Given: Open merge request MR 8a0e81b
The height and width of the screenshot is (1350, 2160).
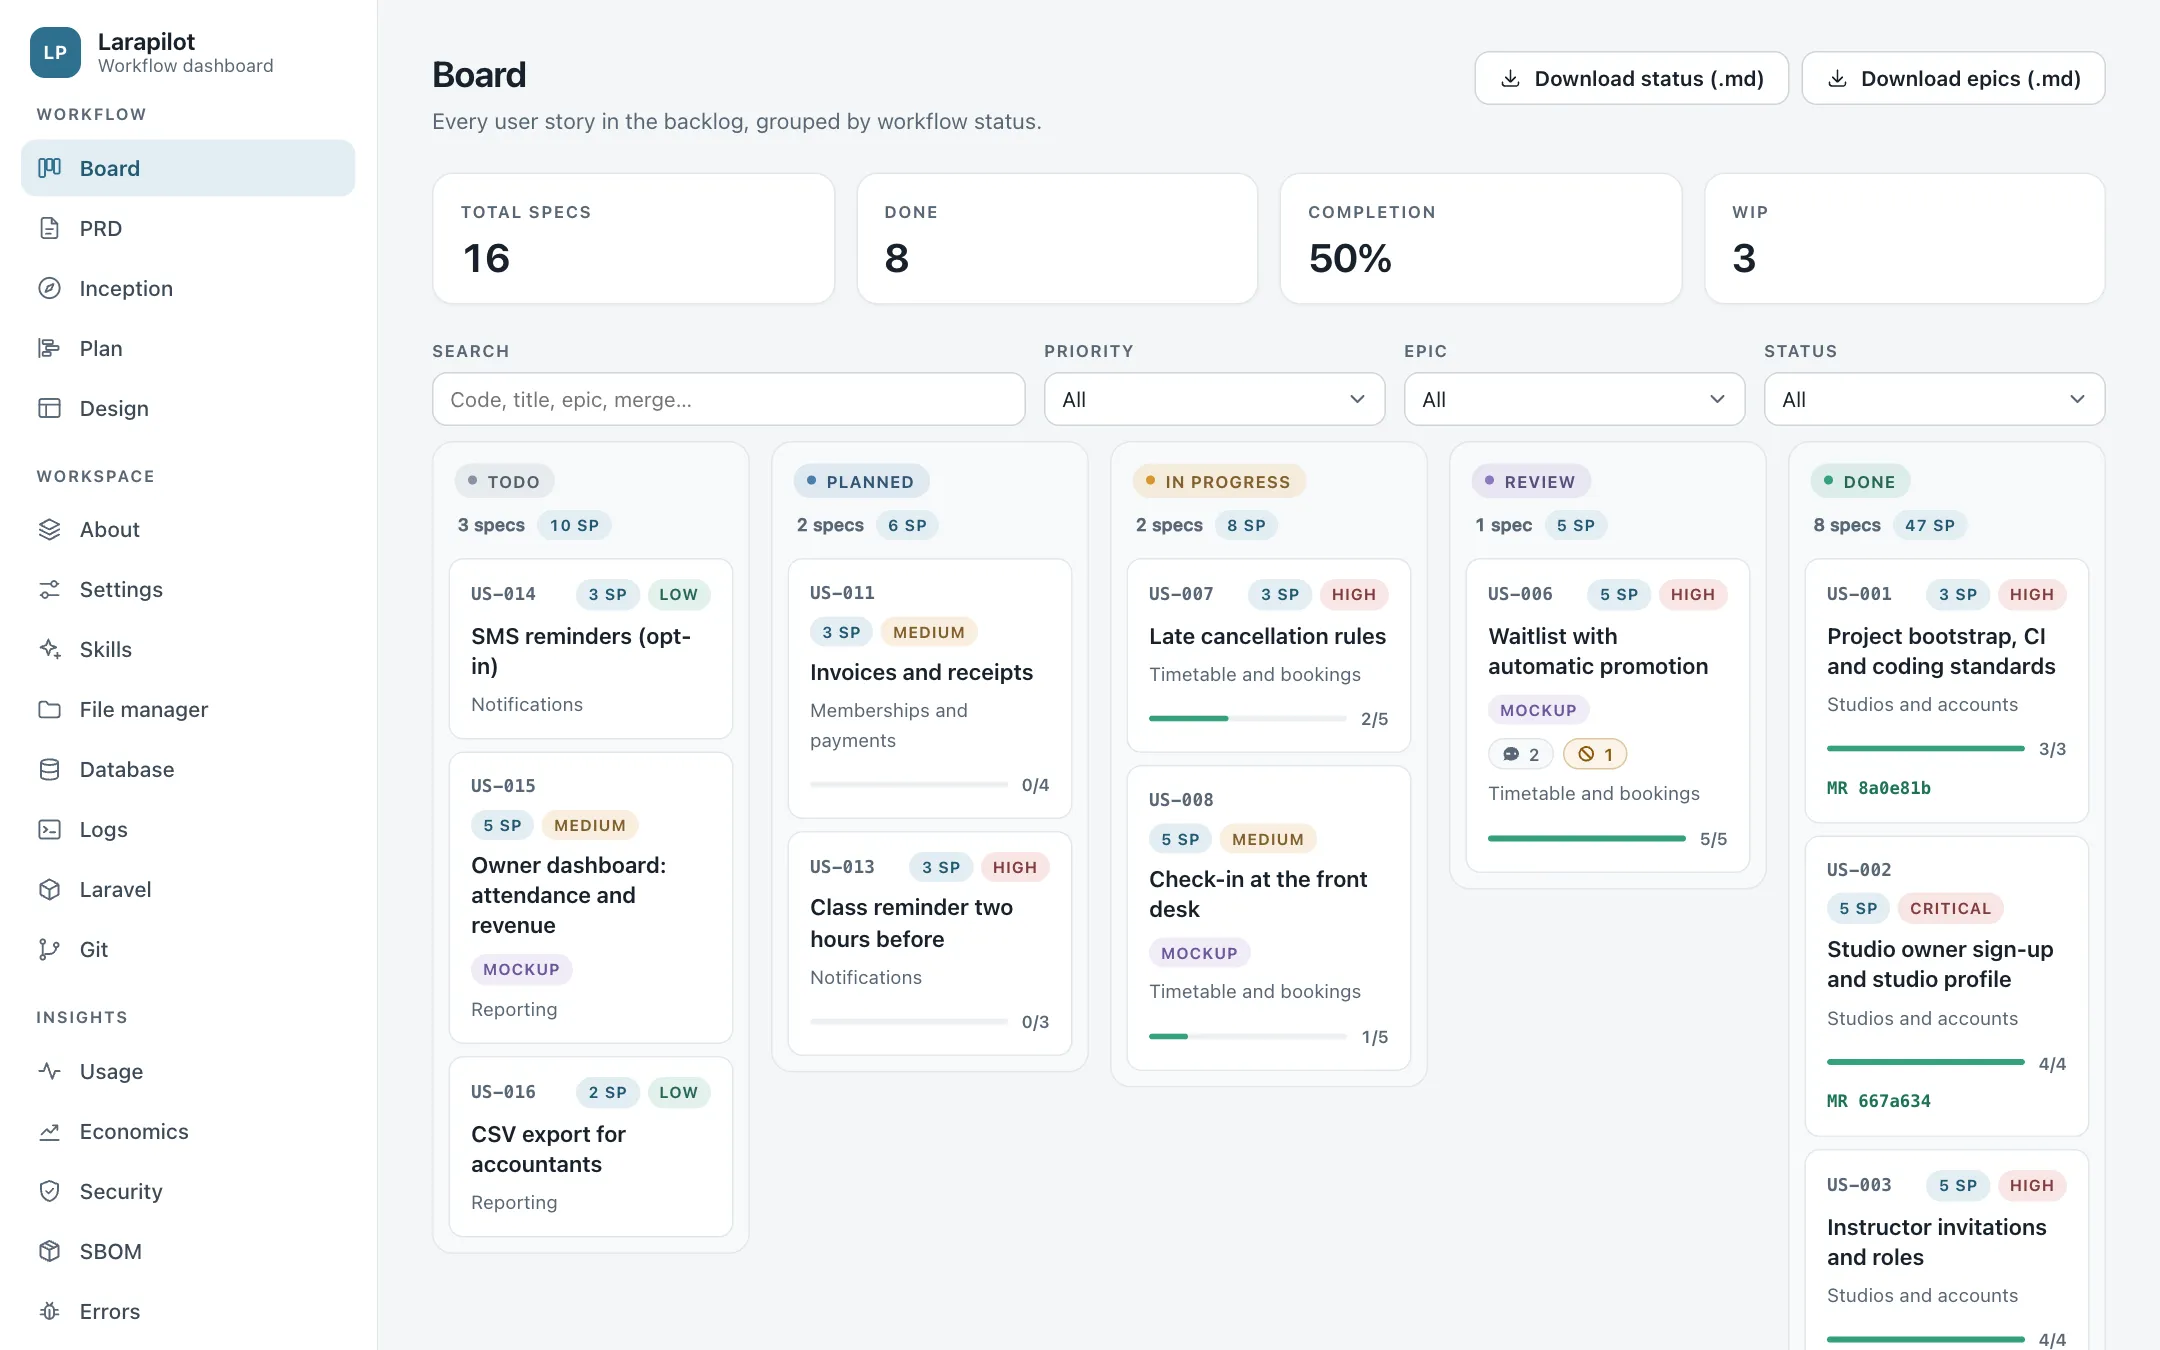Looking at the screenshot, I should pyautogui.click(x=1878, y=788).
